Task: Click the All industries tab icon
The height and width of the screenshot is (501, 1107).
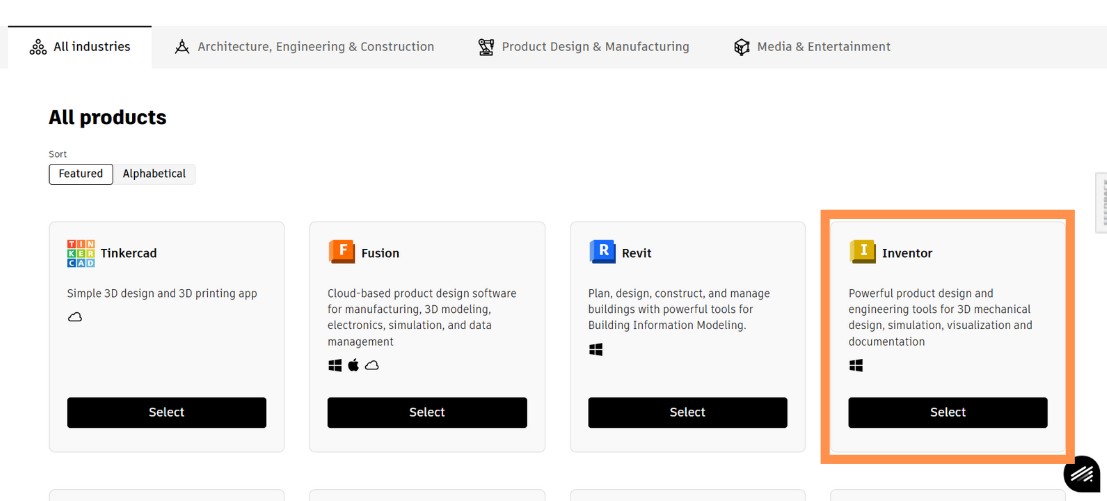Action: 38,47
